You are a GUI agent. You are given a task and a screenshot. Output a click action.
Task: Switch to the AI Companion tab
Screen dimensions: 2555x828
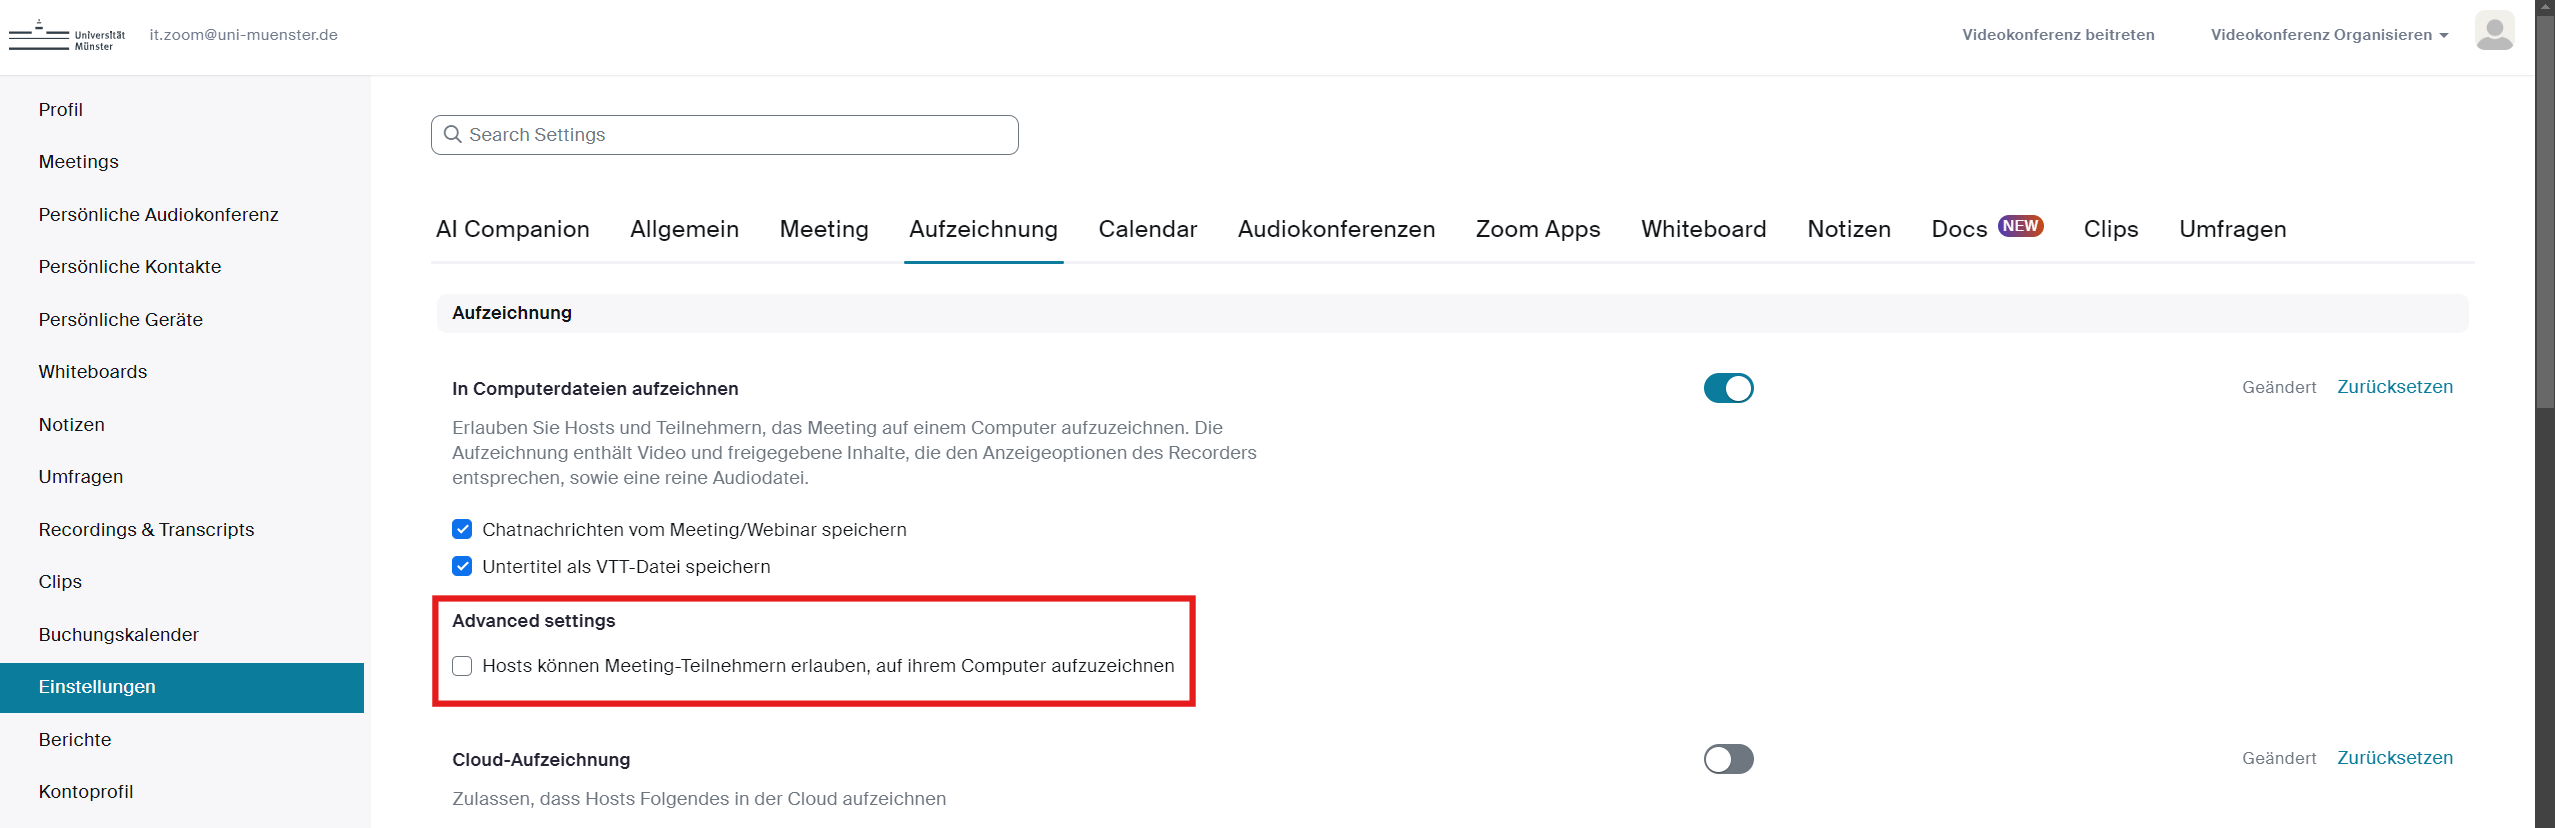pyautogui.click(x=512, y=229)
